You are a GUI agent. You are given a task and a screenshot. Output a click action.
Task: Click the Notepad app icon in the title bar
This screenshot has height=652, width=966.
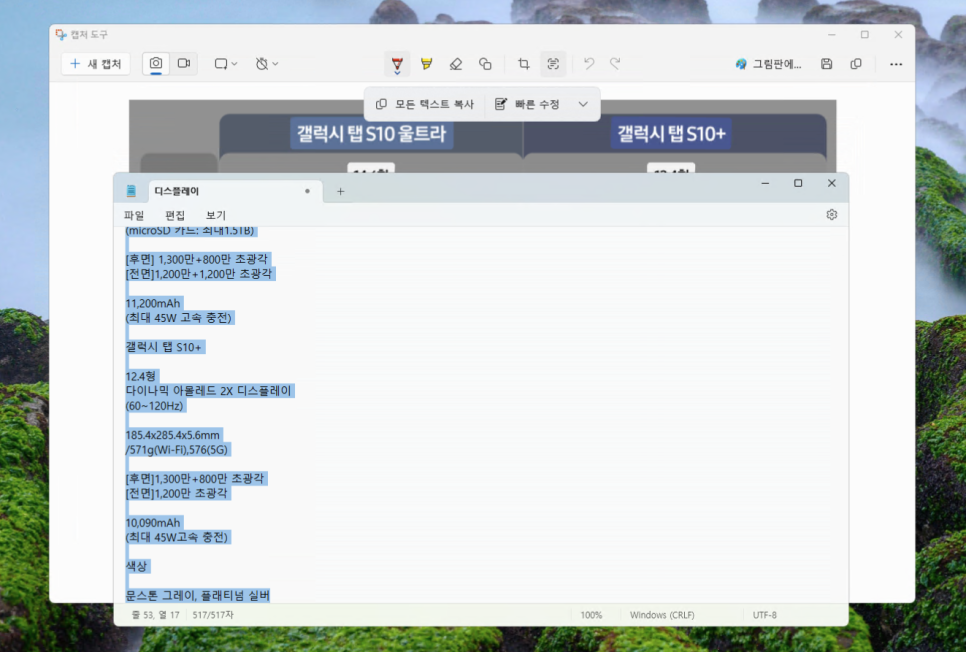tap(131, 191)
